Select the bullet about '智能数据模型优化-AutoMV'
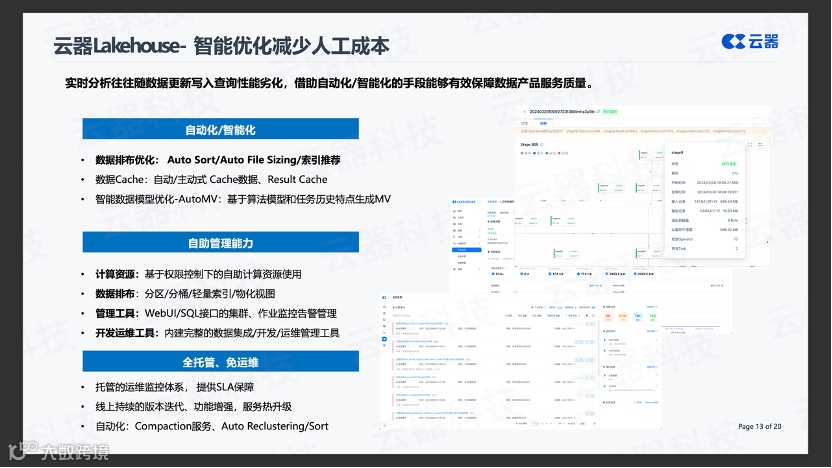832x468 pixels. [x=243, y=199]
